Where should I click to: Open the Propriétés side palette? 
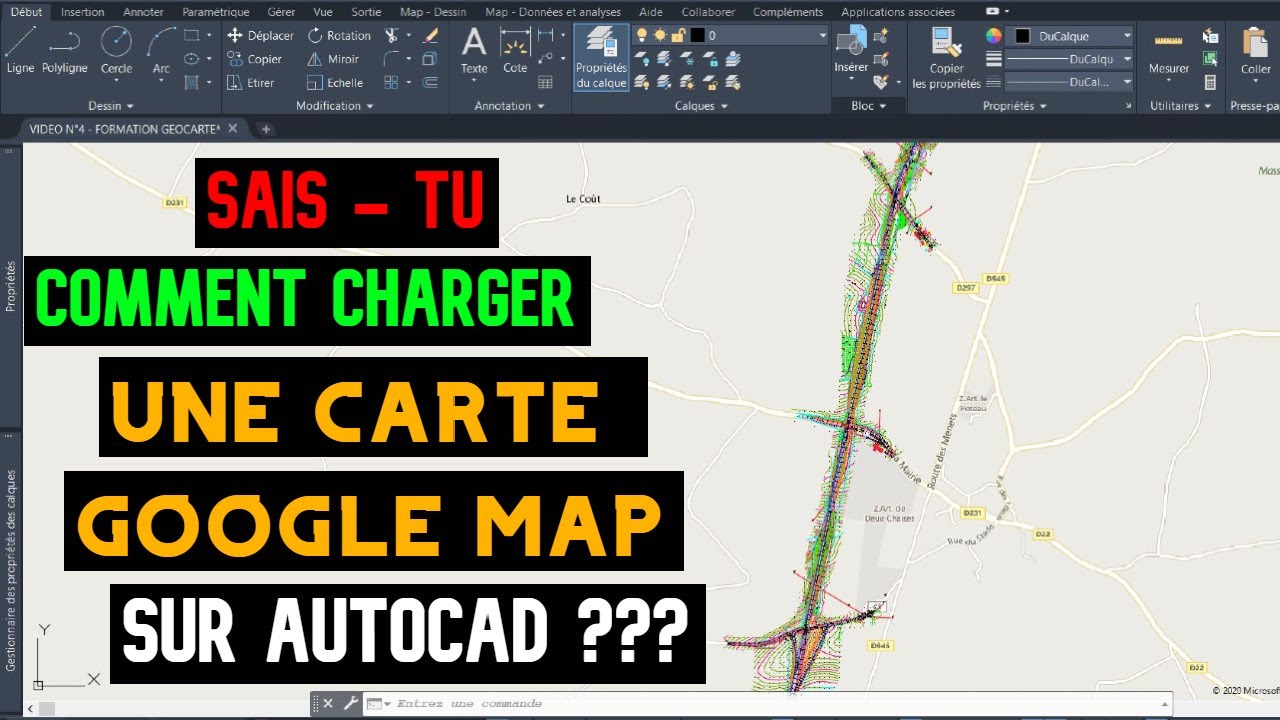click(x=11, y=287)
